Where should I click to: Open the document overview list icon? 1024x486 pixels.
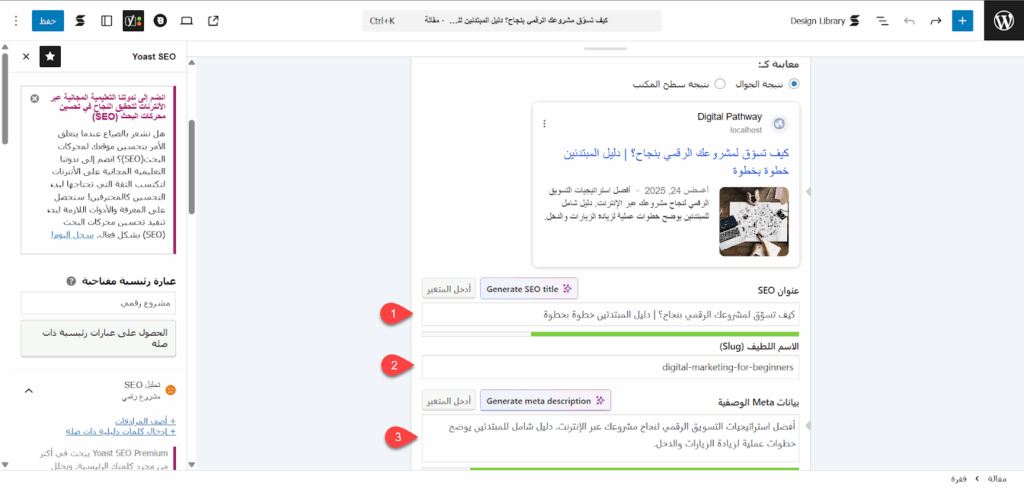[x=882, y=20]
